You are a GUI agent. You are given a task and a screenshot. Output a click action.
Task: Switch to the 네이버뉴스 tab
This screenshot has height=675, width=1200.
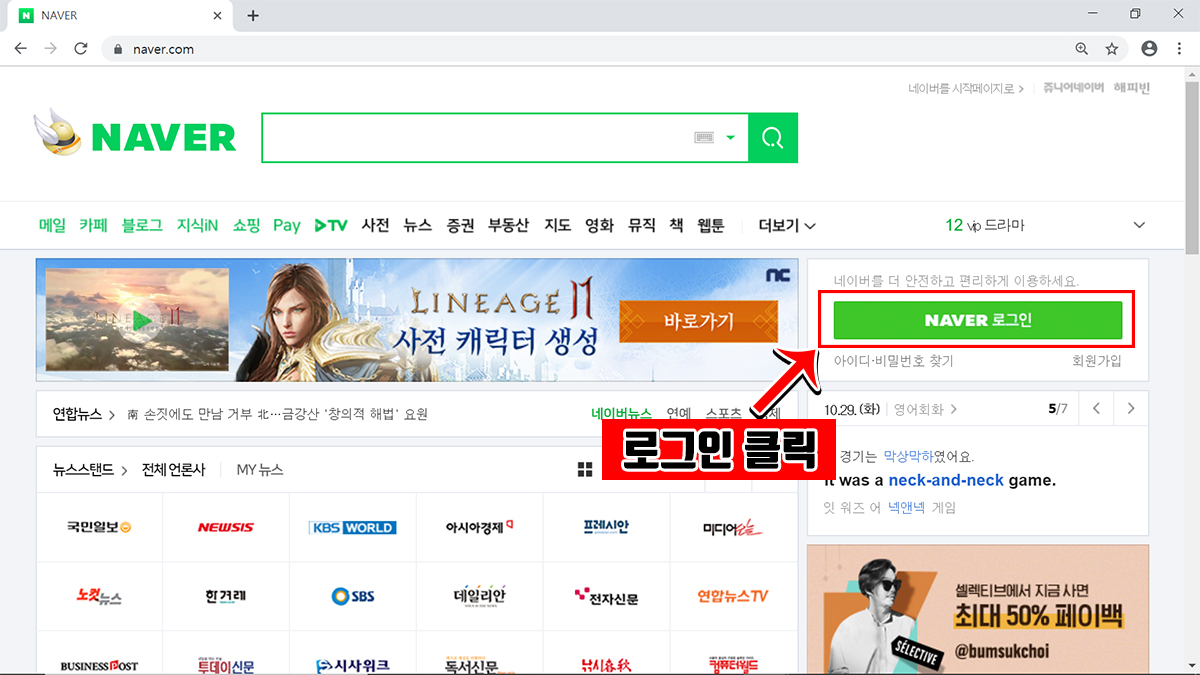(x=621, y=414)
